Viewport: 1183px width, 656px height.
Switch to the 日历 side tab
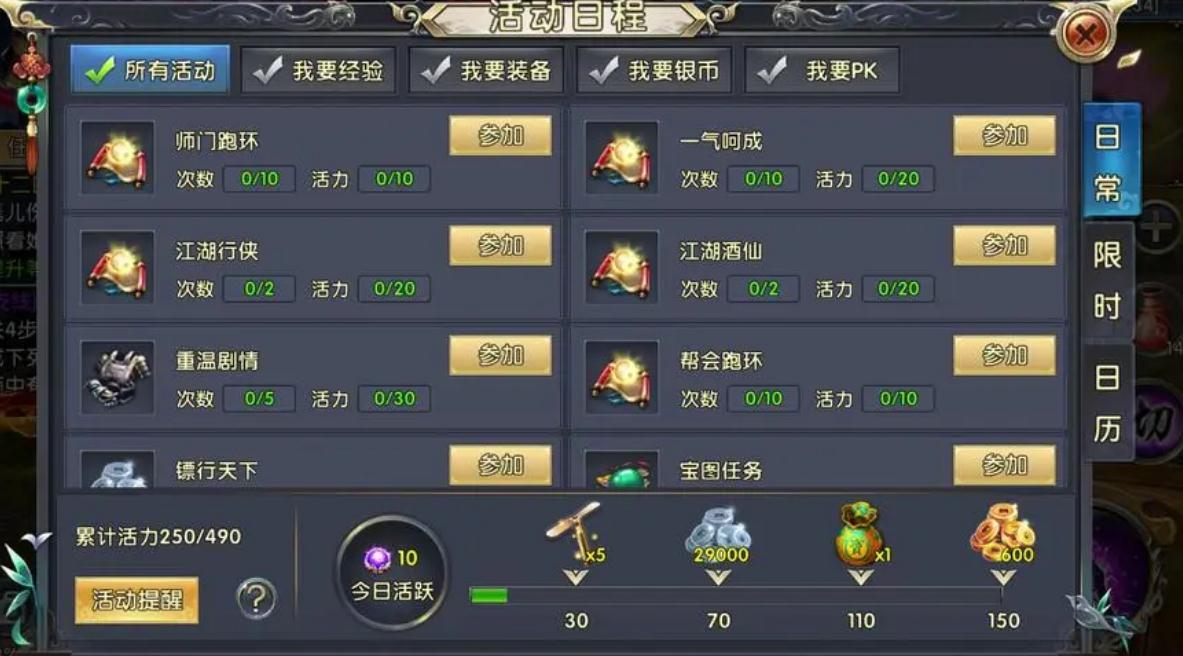(1108, 403)
